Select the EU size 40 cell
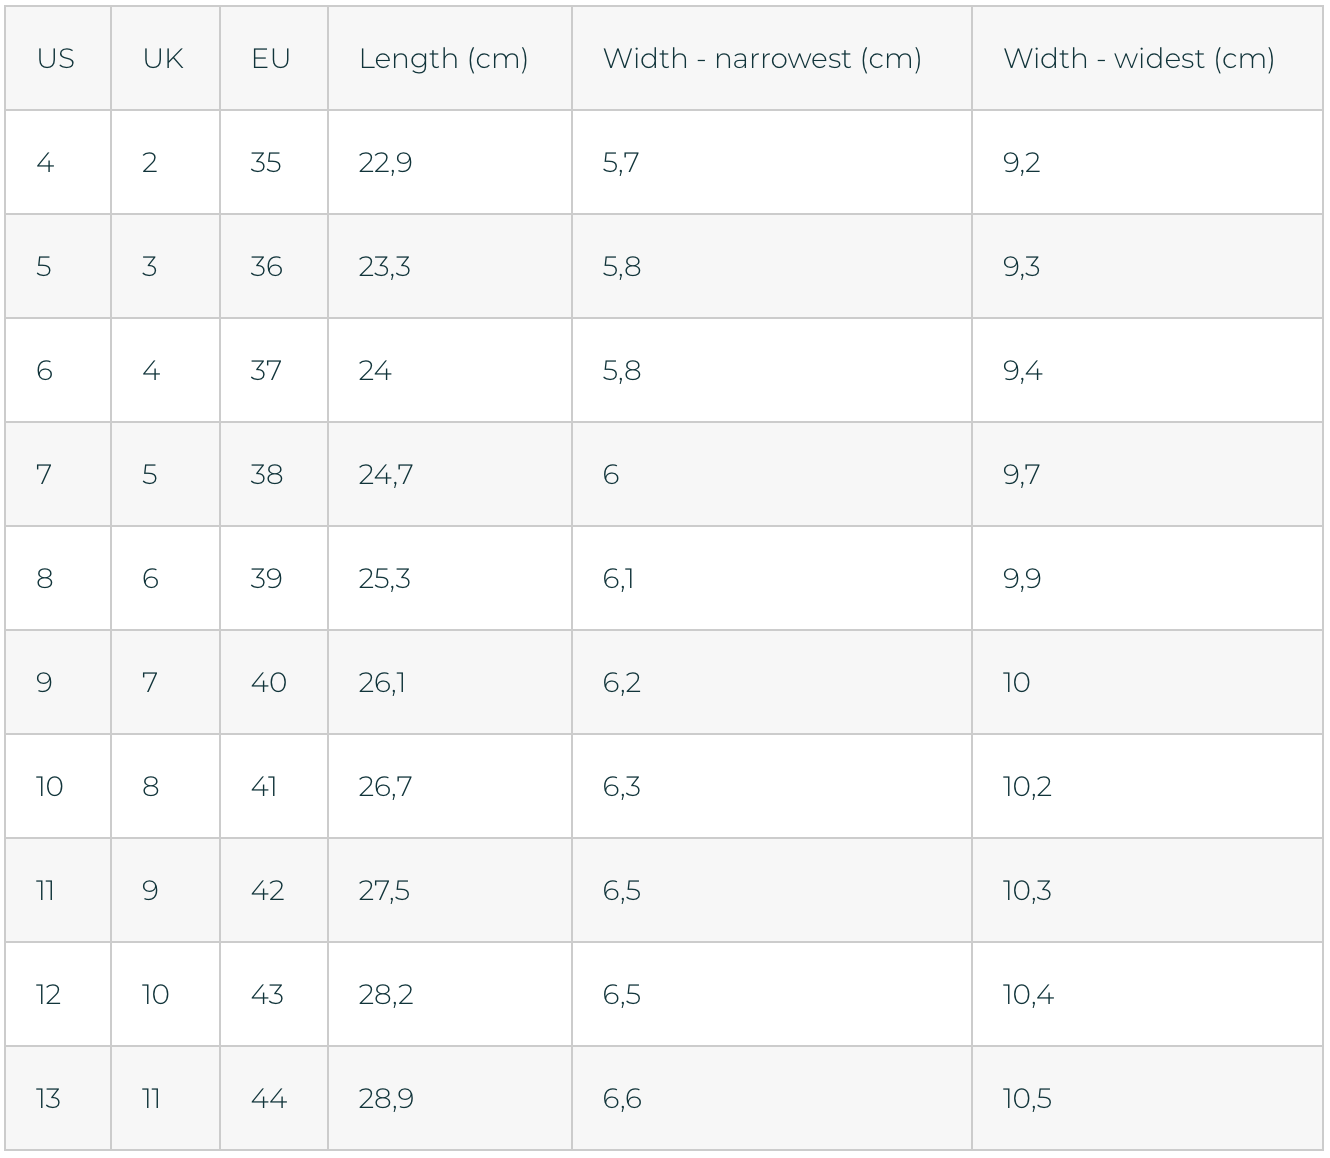 pos(273,682)
